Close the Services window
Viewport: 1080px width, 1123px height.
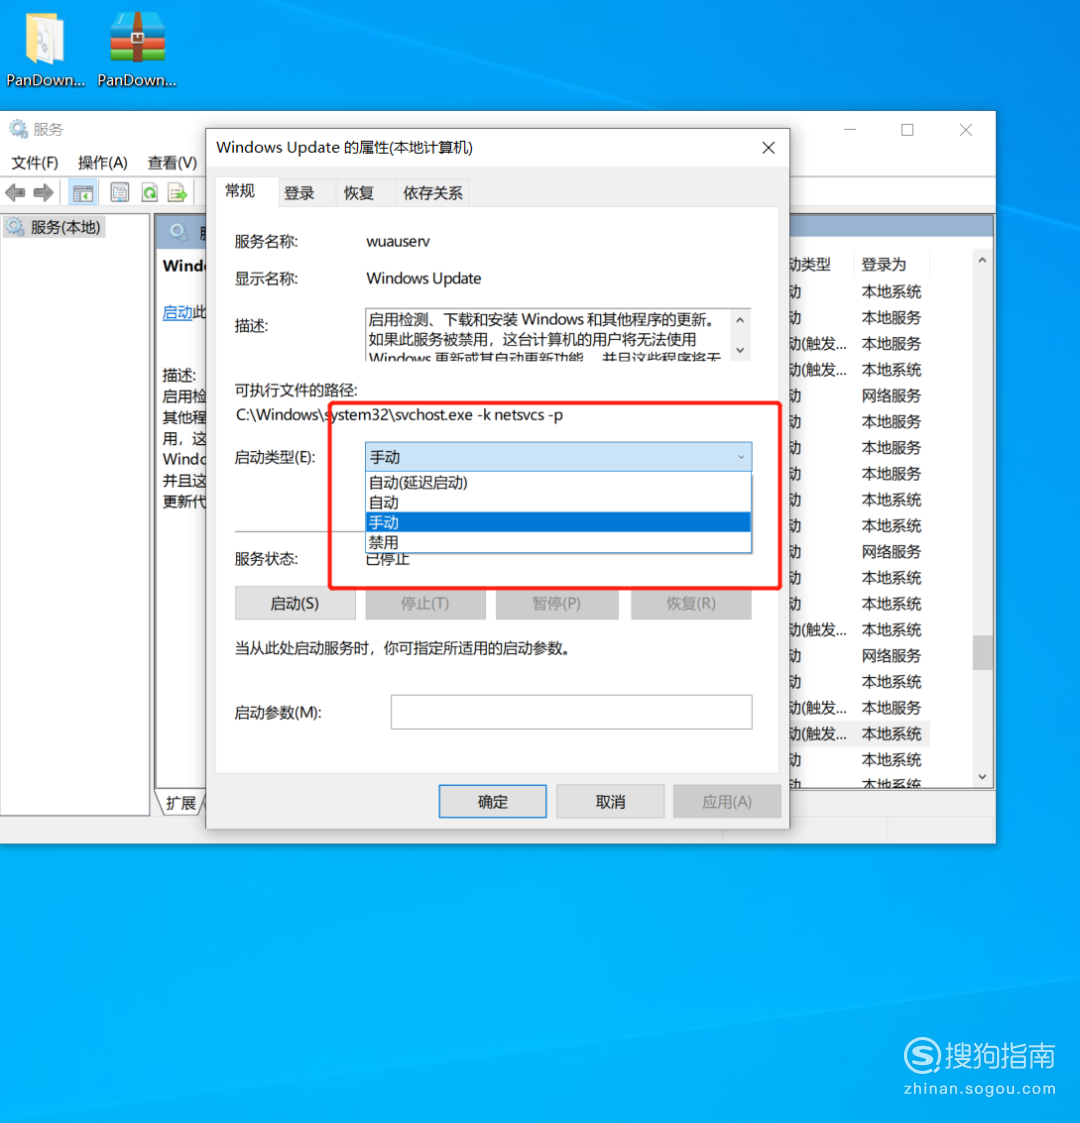click(x=965, y=130)
